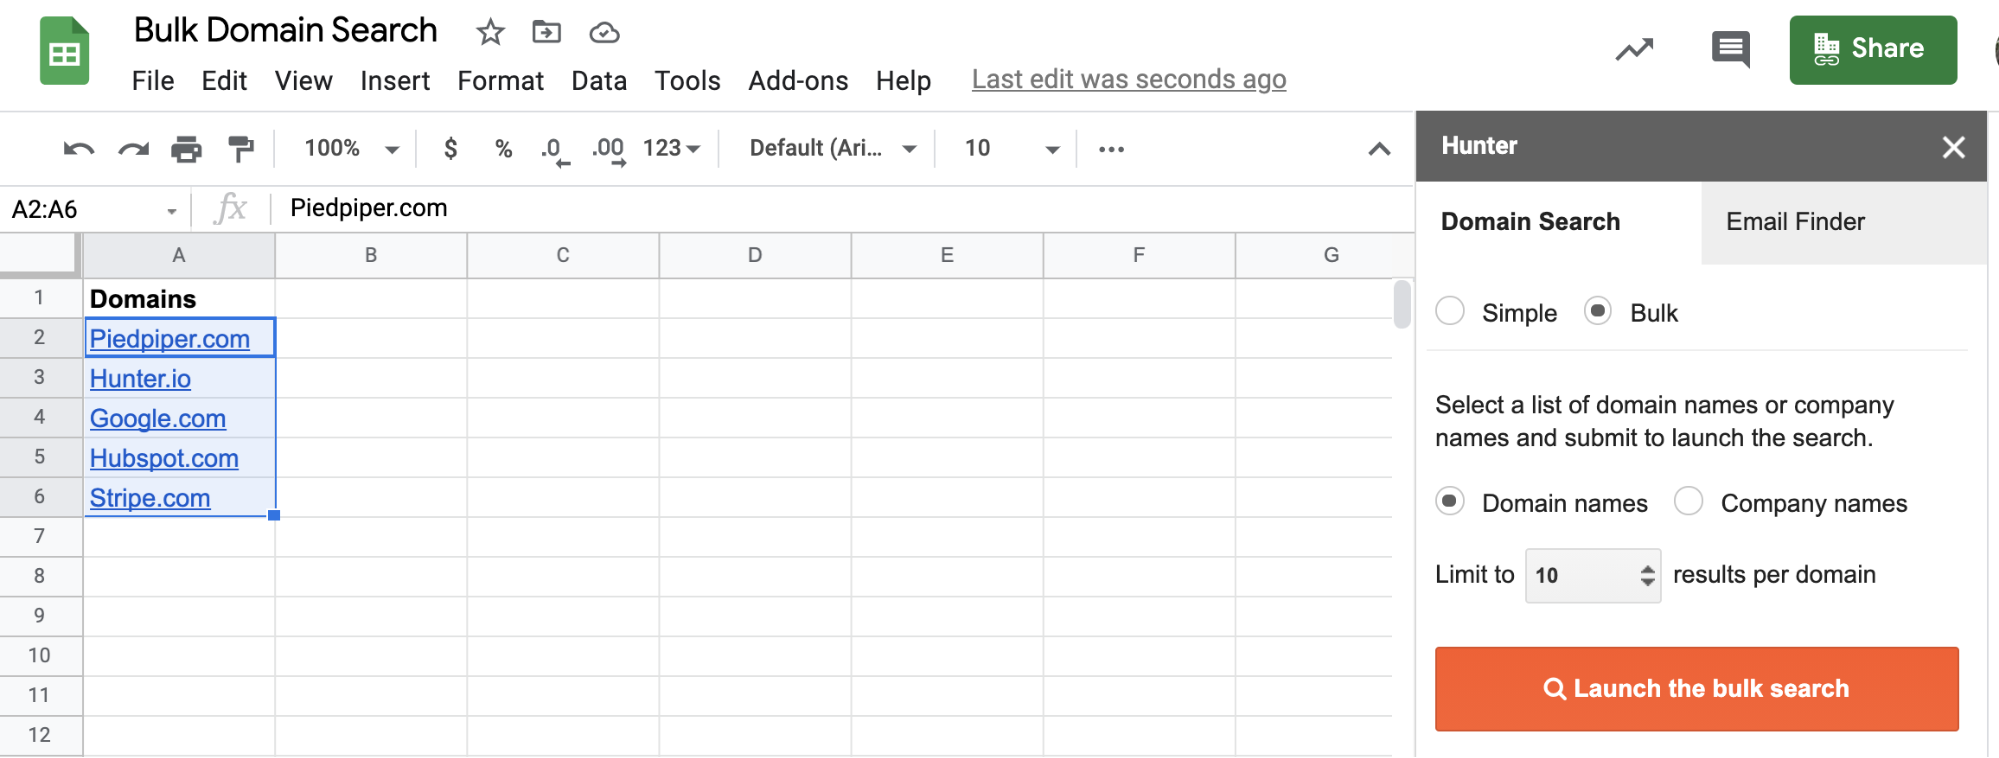Image resolution: width=1999 pixels, height=758 pixels.
Task: Click the results limit stepper arrows
Action: coord(1647,575)
